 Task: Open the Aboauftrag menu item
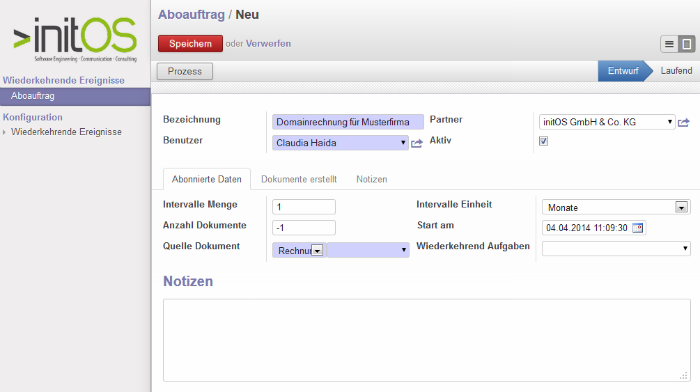(x=75, y=96)
